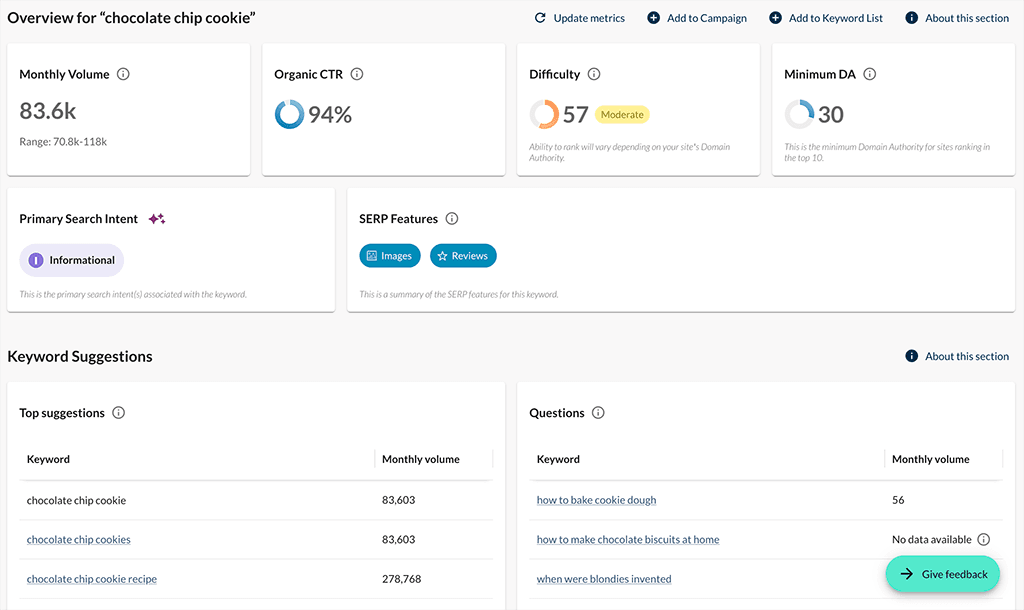Open how to make chocolate biscuits at home
This screenshot has width=1024, height=610.
(628, 539)
